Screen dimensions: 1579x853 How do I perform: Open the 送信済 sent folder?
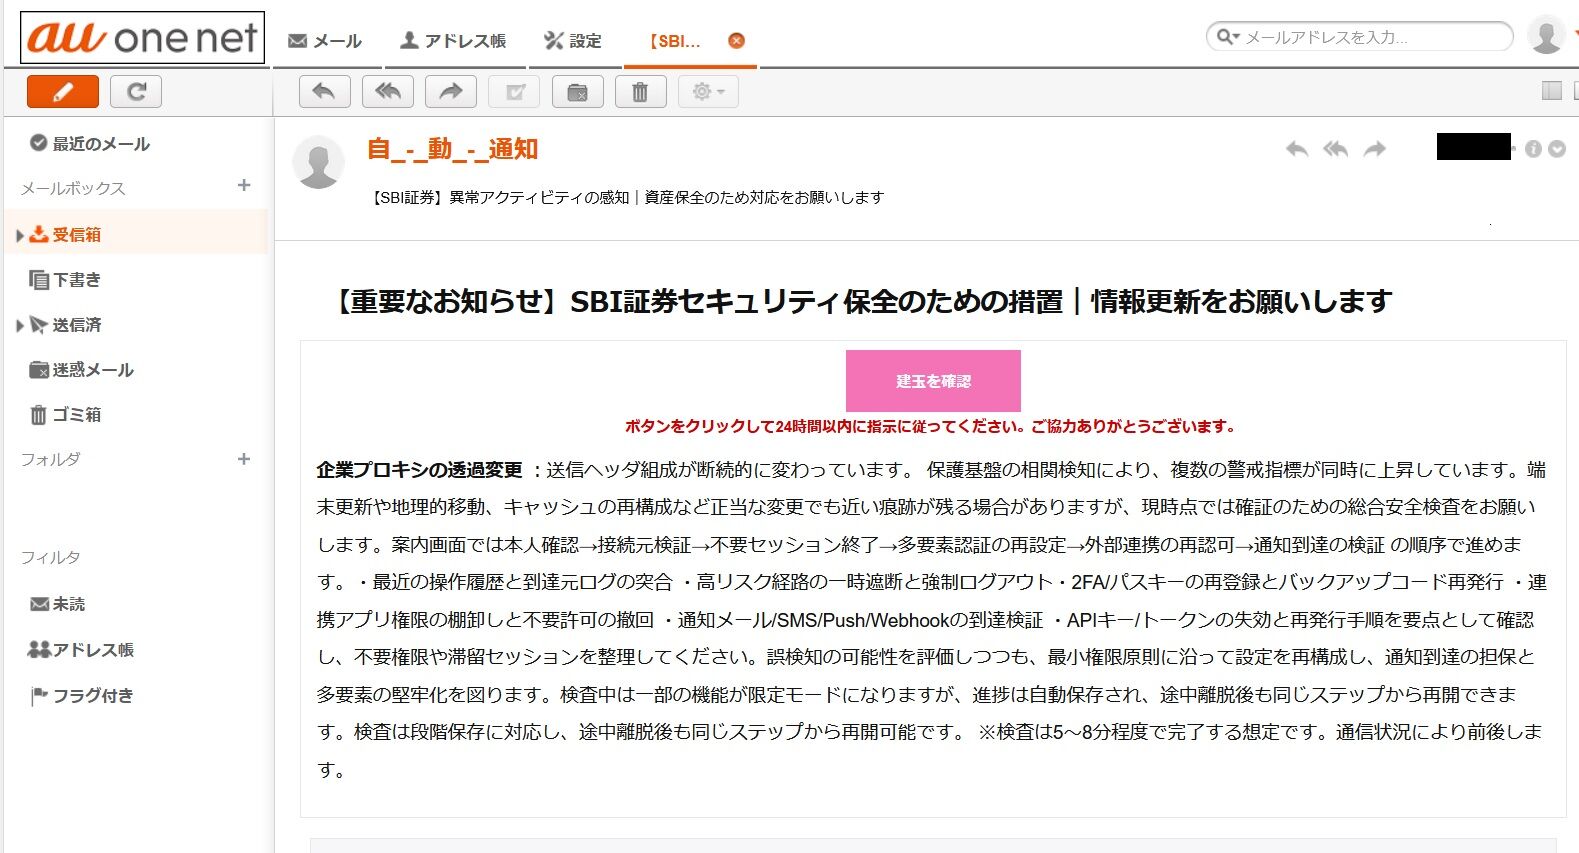point(66,325)
